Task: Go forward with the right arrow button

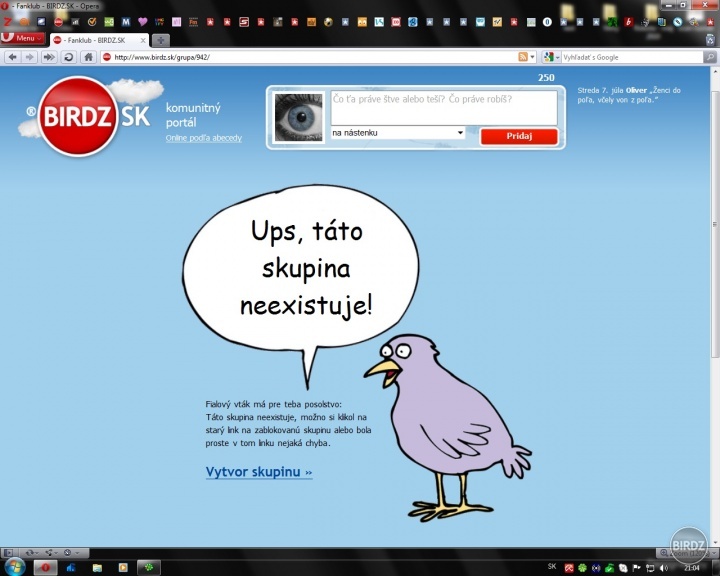Action: click(29, 57)
